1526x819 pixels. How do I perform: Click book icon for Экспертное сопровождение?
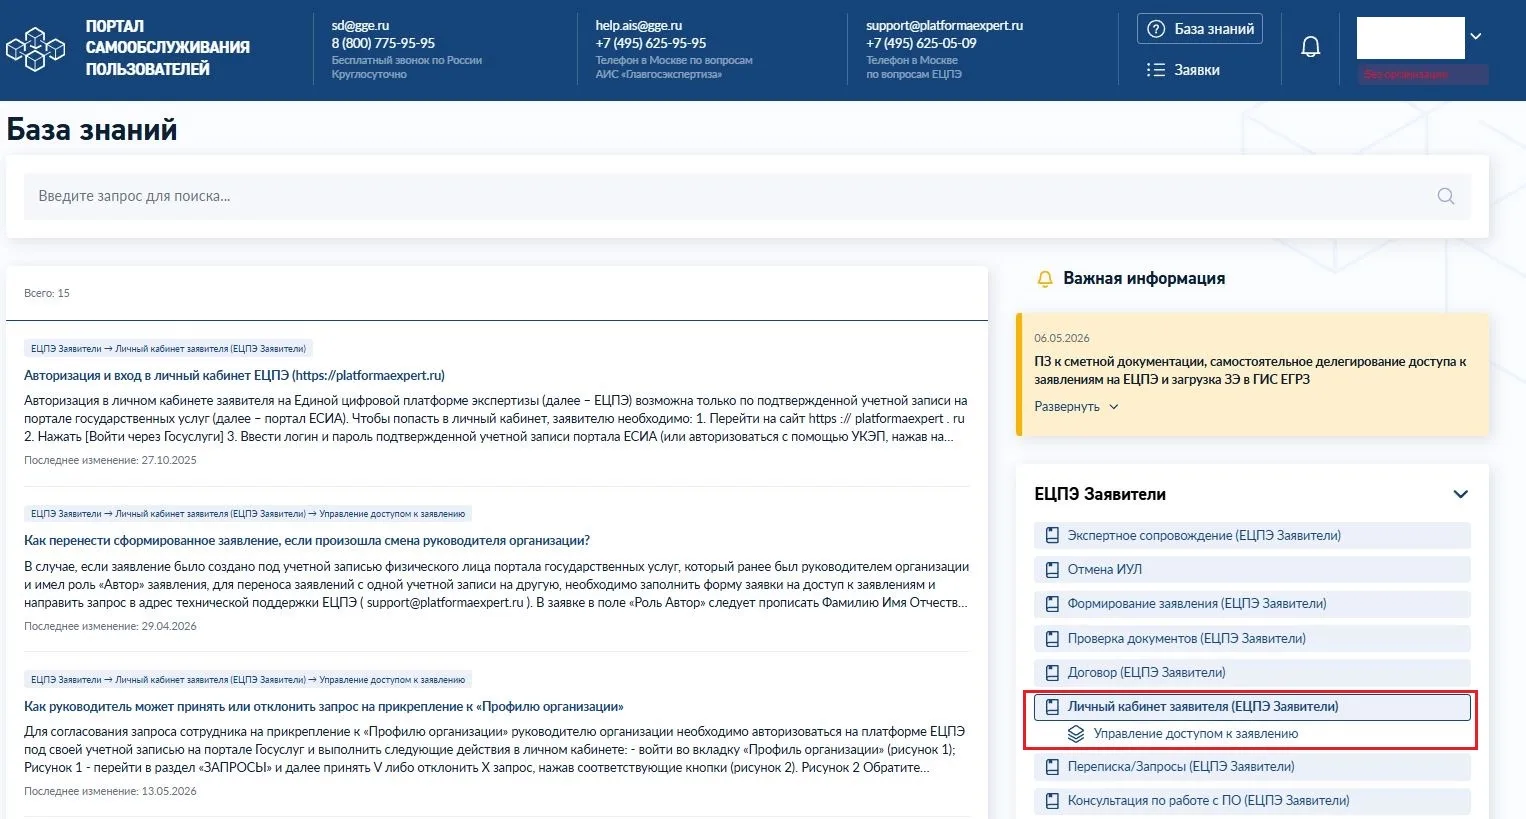tap(1052, 536)
